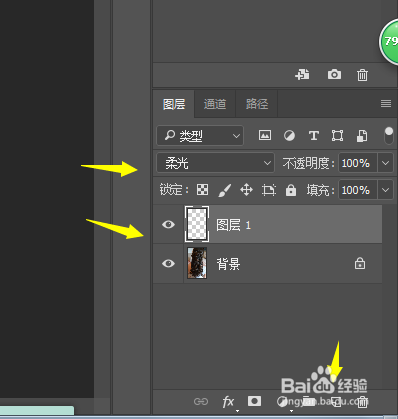Viewport: 398px width, 419px height.
Task: Filter layers by shape layers icon
Action: click(x=337, y=136)
